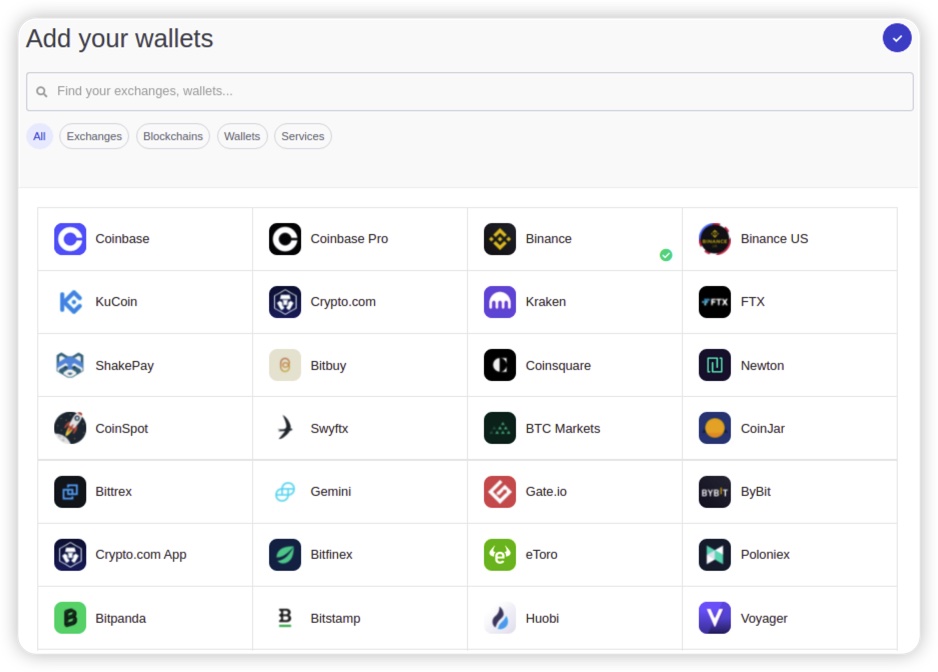Click the CoinSpot rocket icon

tap(70, 428)
